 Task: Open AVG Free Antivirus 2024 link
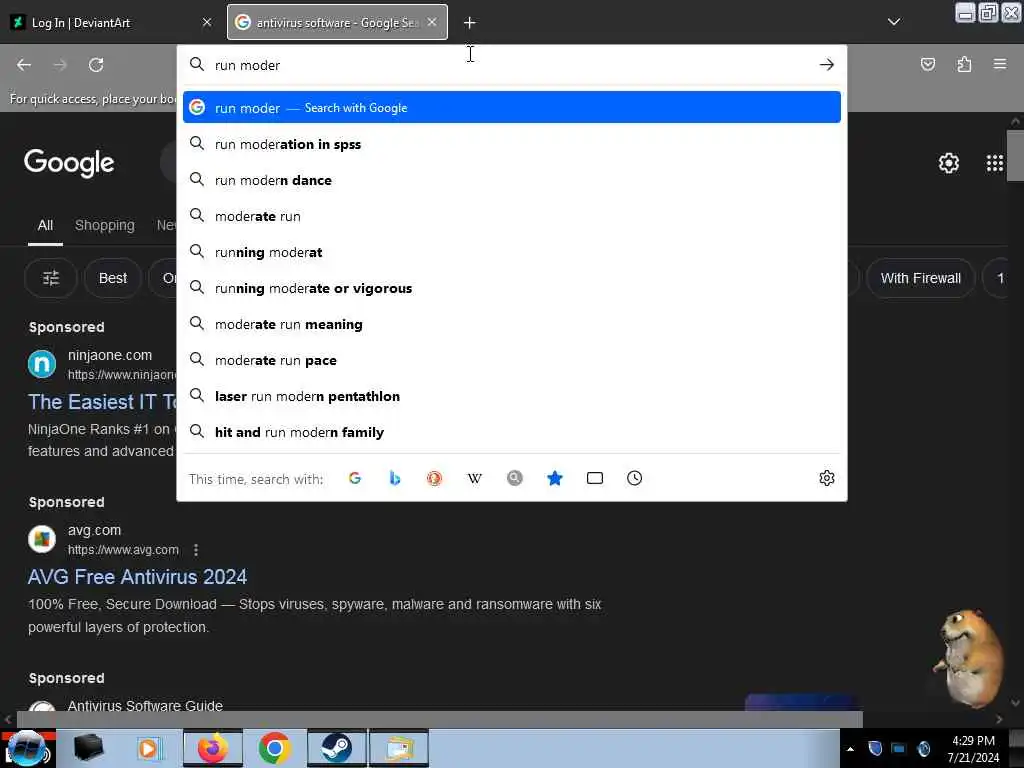137,577
